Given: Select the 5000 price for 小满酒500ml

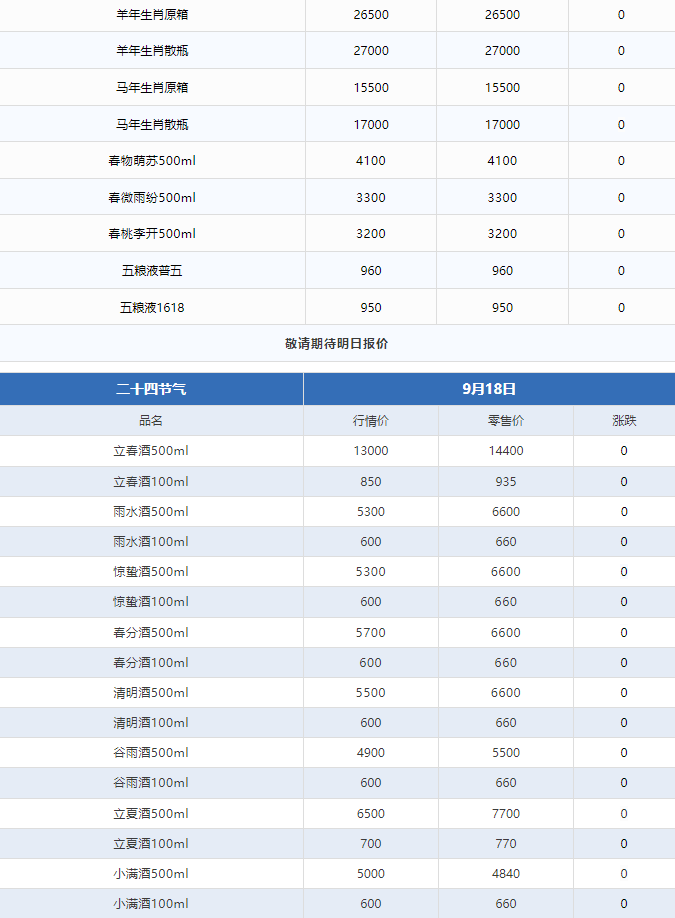Looking at the screenshot, I should pos(371,874).
